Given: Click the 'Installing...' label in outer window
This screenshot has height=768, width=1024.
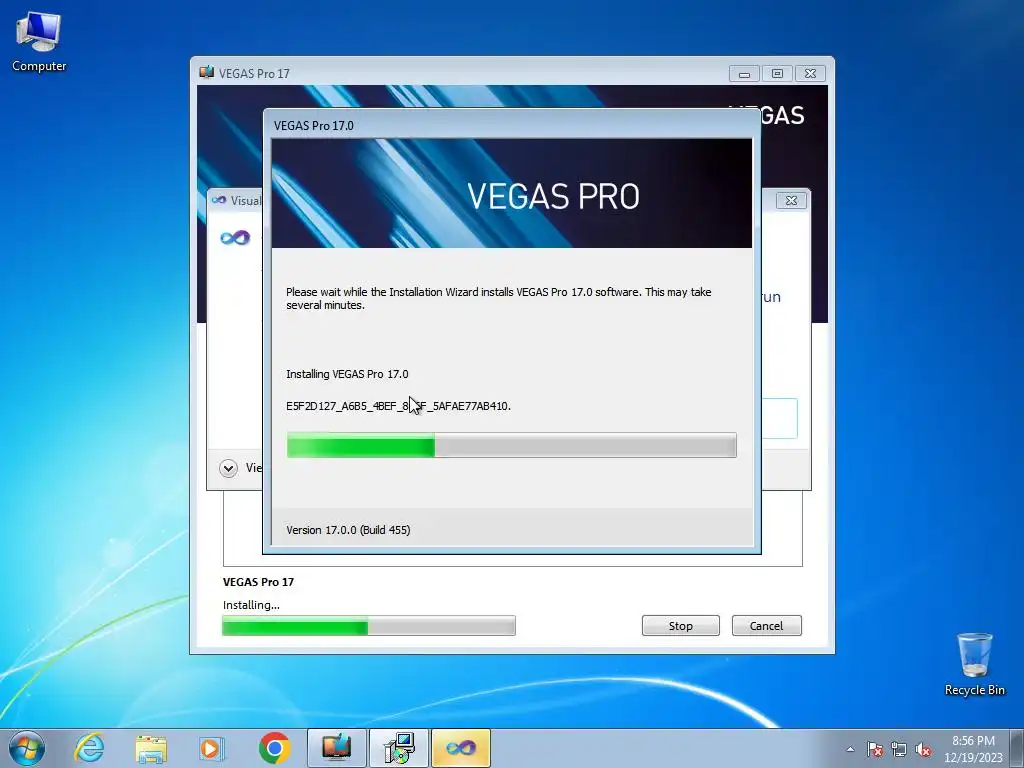Looking at the screenshot, I should (251, 605).
